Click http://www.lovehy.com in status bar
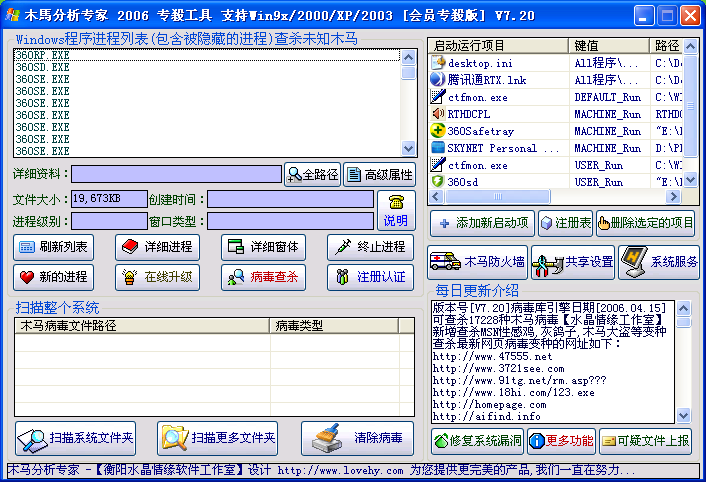Viewport: 706px width, 482px height. [340, 471]
